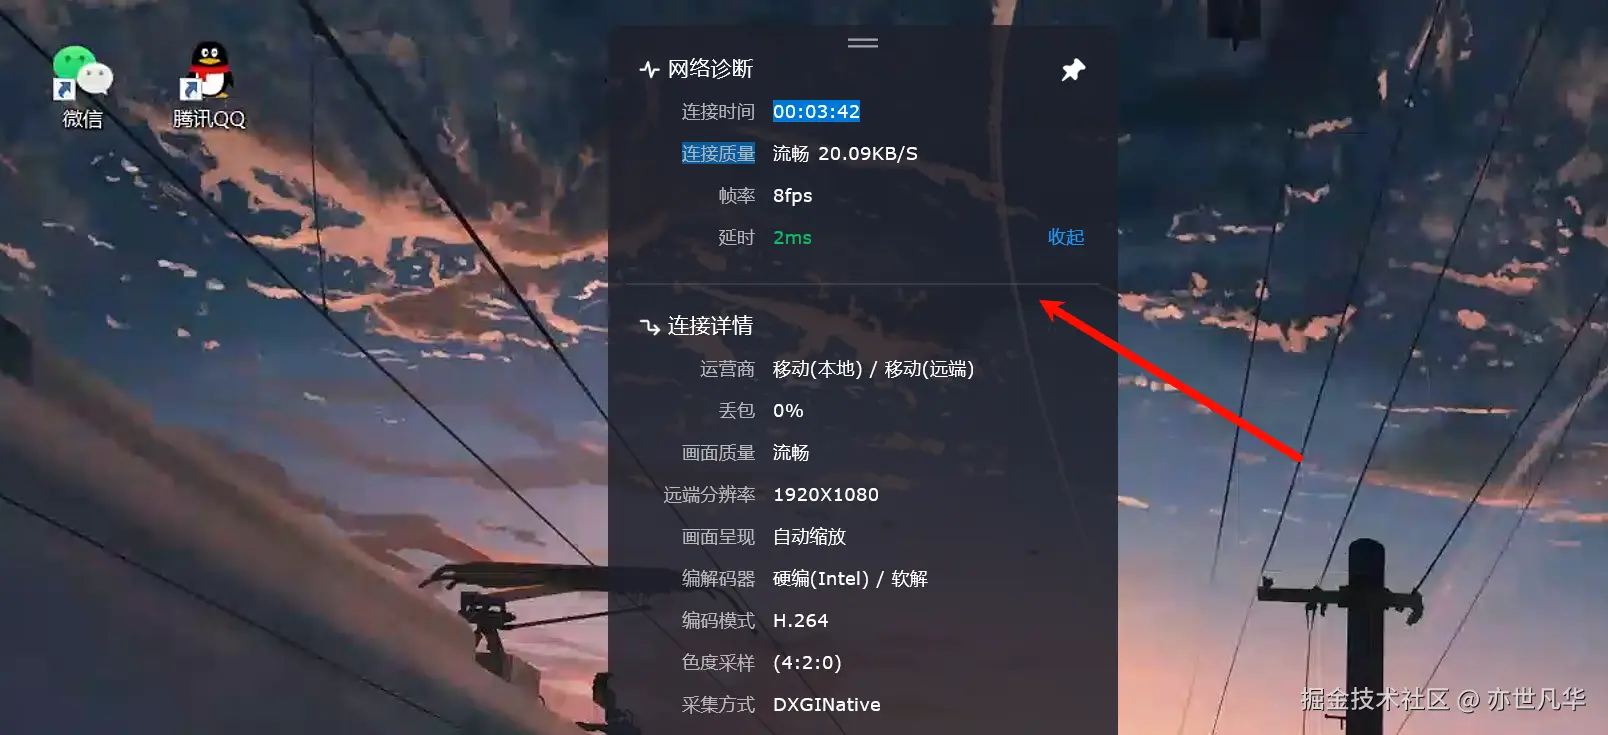Click the 流畅 20.09KB/S quality value

click(845, 153)
